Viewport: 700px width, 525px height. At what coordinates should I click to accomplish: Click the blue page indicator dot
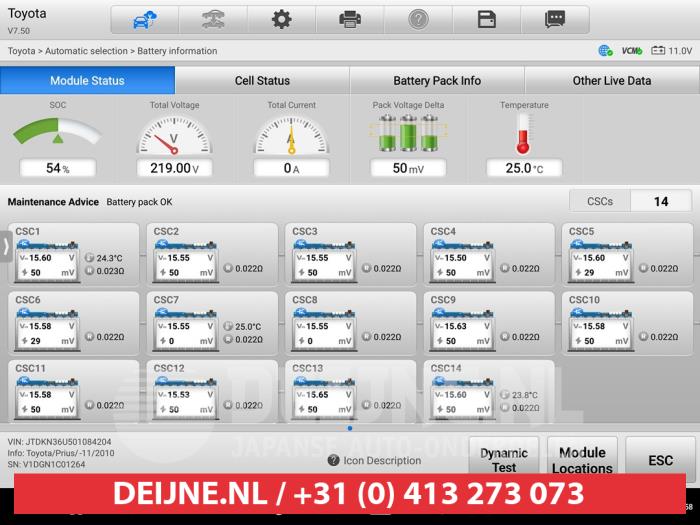tap(350, 428)
